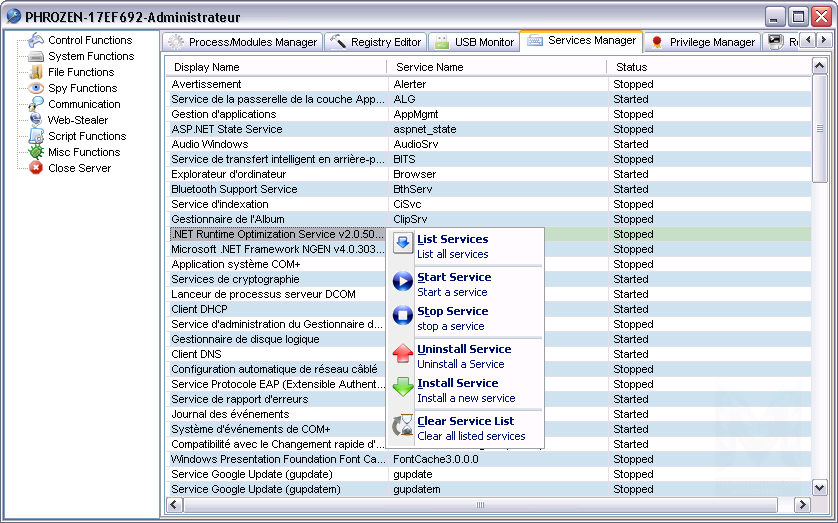Click the red Uninstall Service arrow icon
The image size is (838, 523).
click(402, 355)
